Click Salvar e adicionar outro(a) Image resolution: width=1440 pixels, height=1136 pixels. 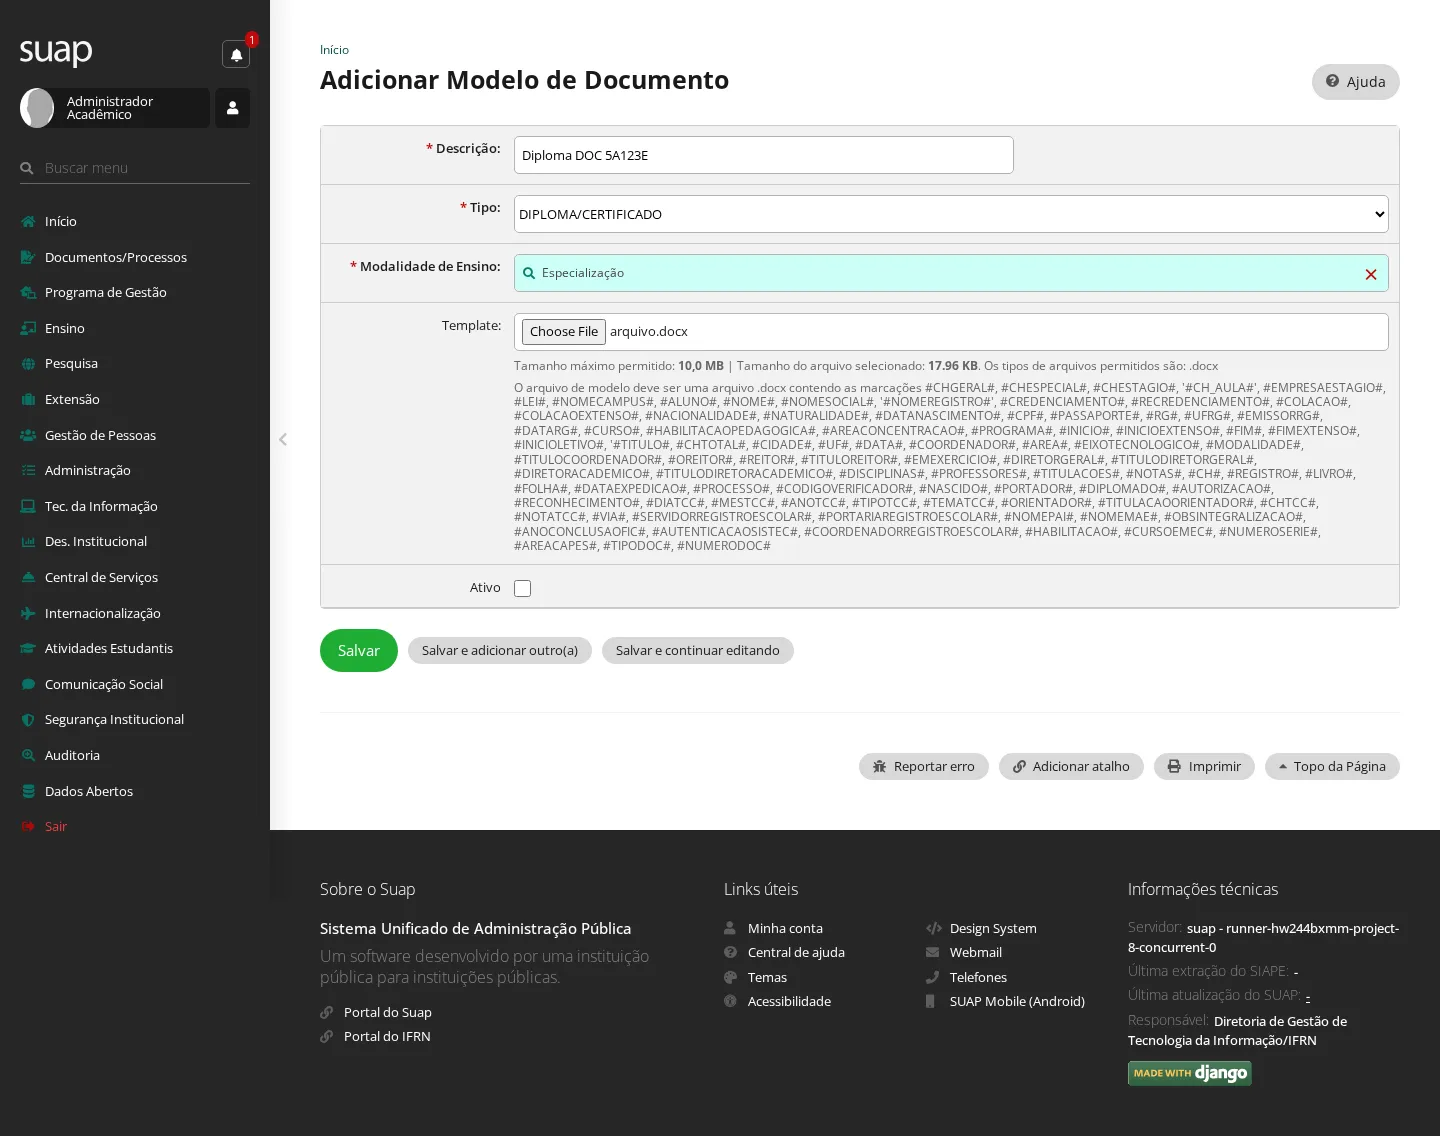pyautogui.click(x=500, y=651)
